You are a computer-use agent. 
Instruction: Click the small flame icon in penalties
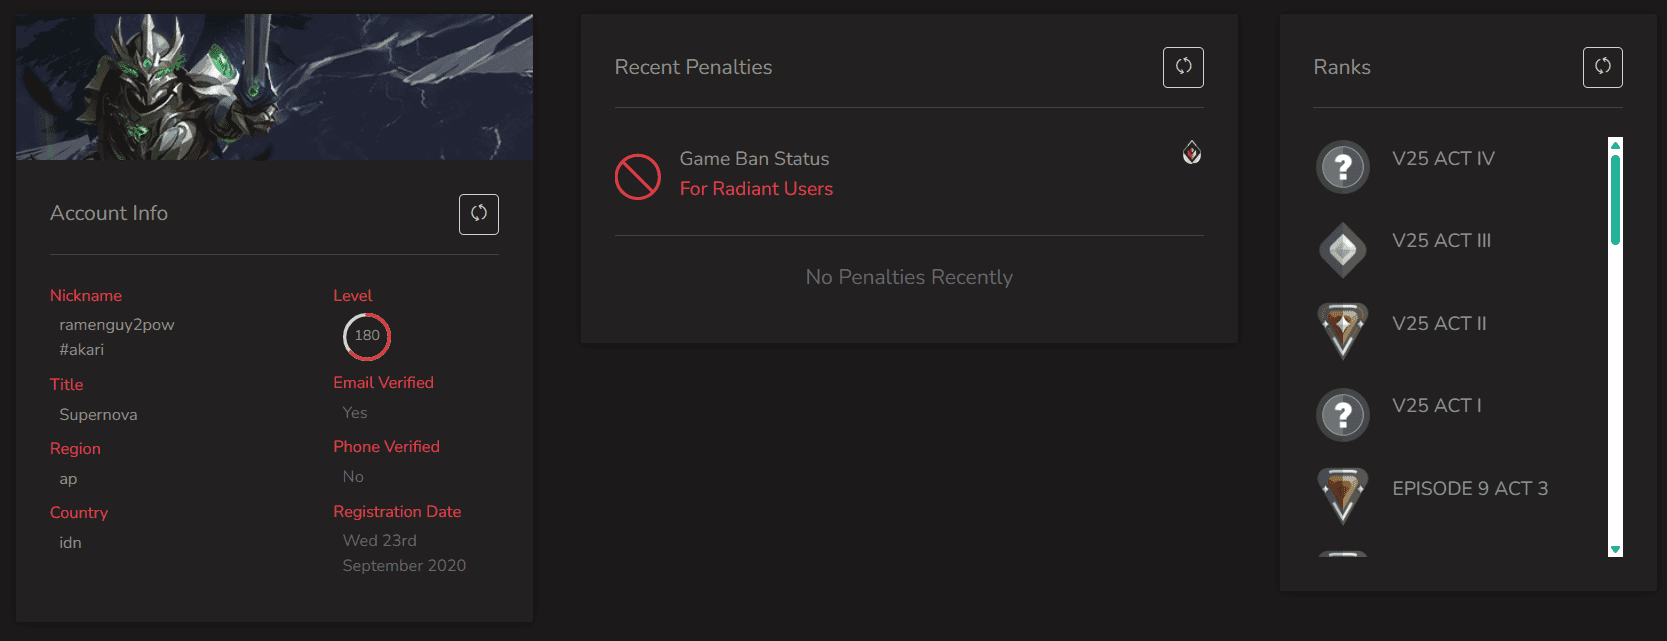coord(1192,152)
